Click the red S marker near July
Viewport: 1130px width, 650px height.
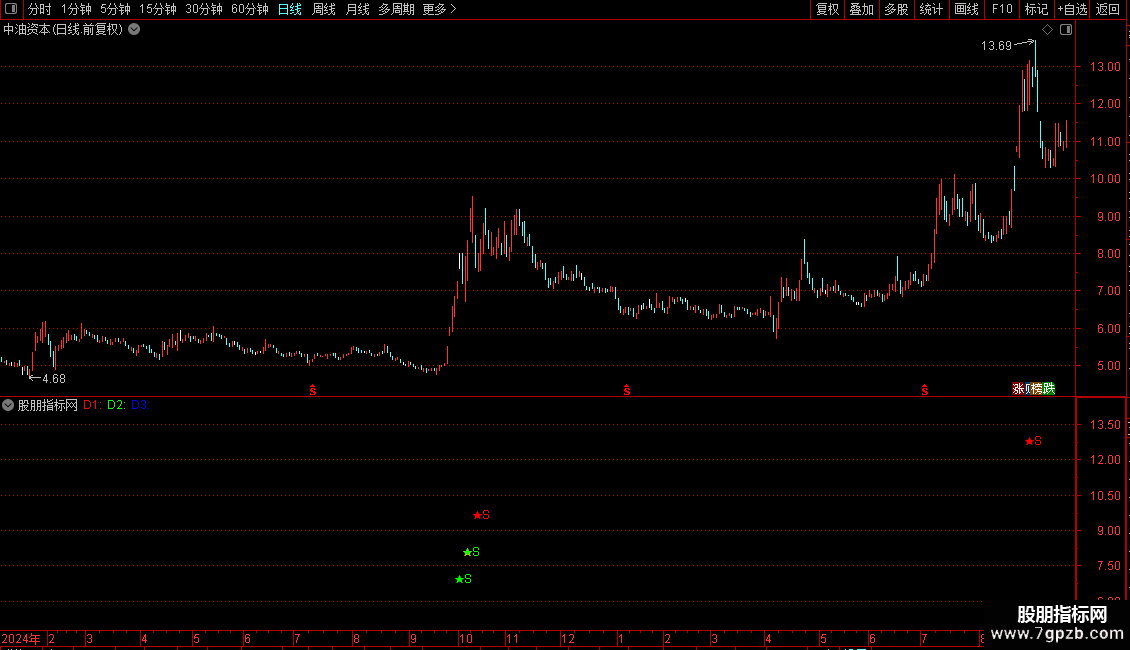coord(313,390)
